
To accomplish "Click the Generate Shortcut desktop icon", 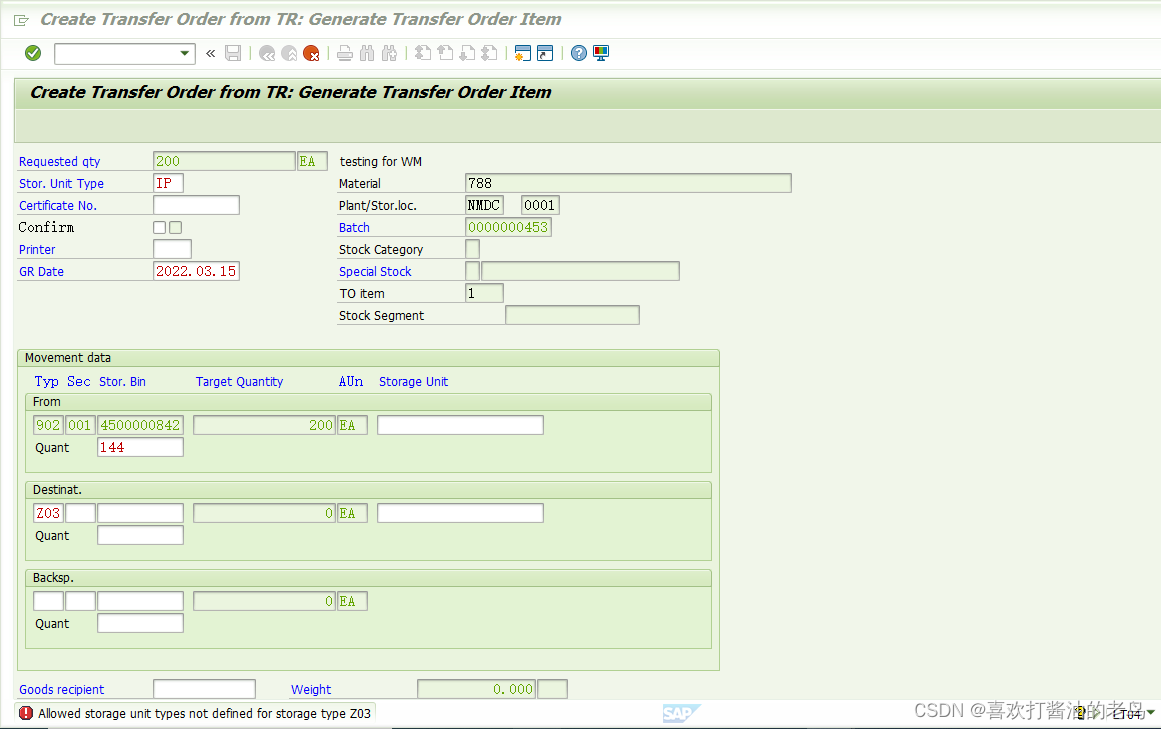I will pos(543,53).
